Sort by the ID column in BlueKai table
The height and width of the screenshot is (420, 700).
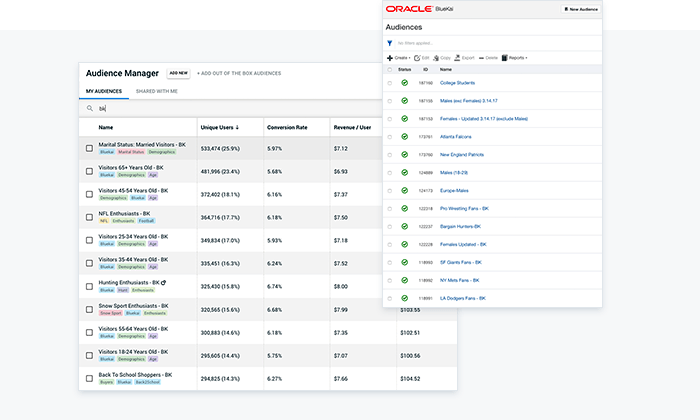point(425,70)
